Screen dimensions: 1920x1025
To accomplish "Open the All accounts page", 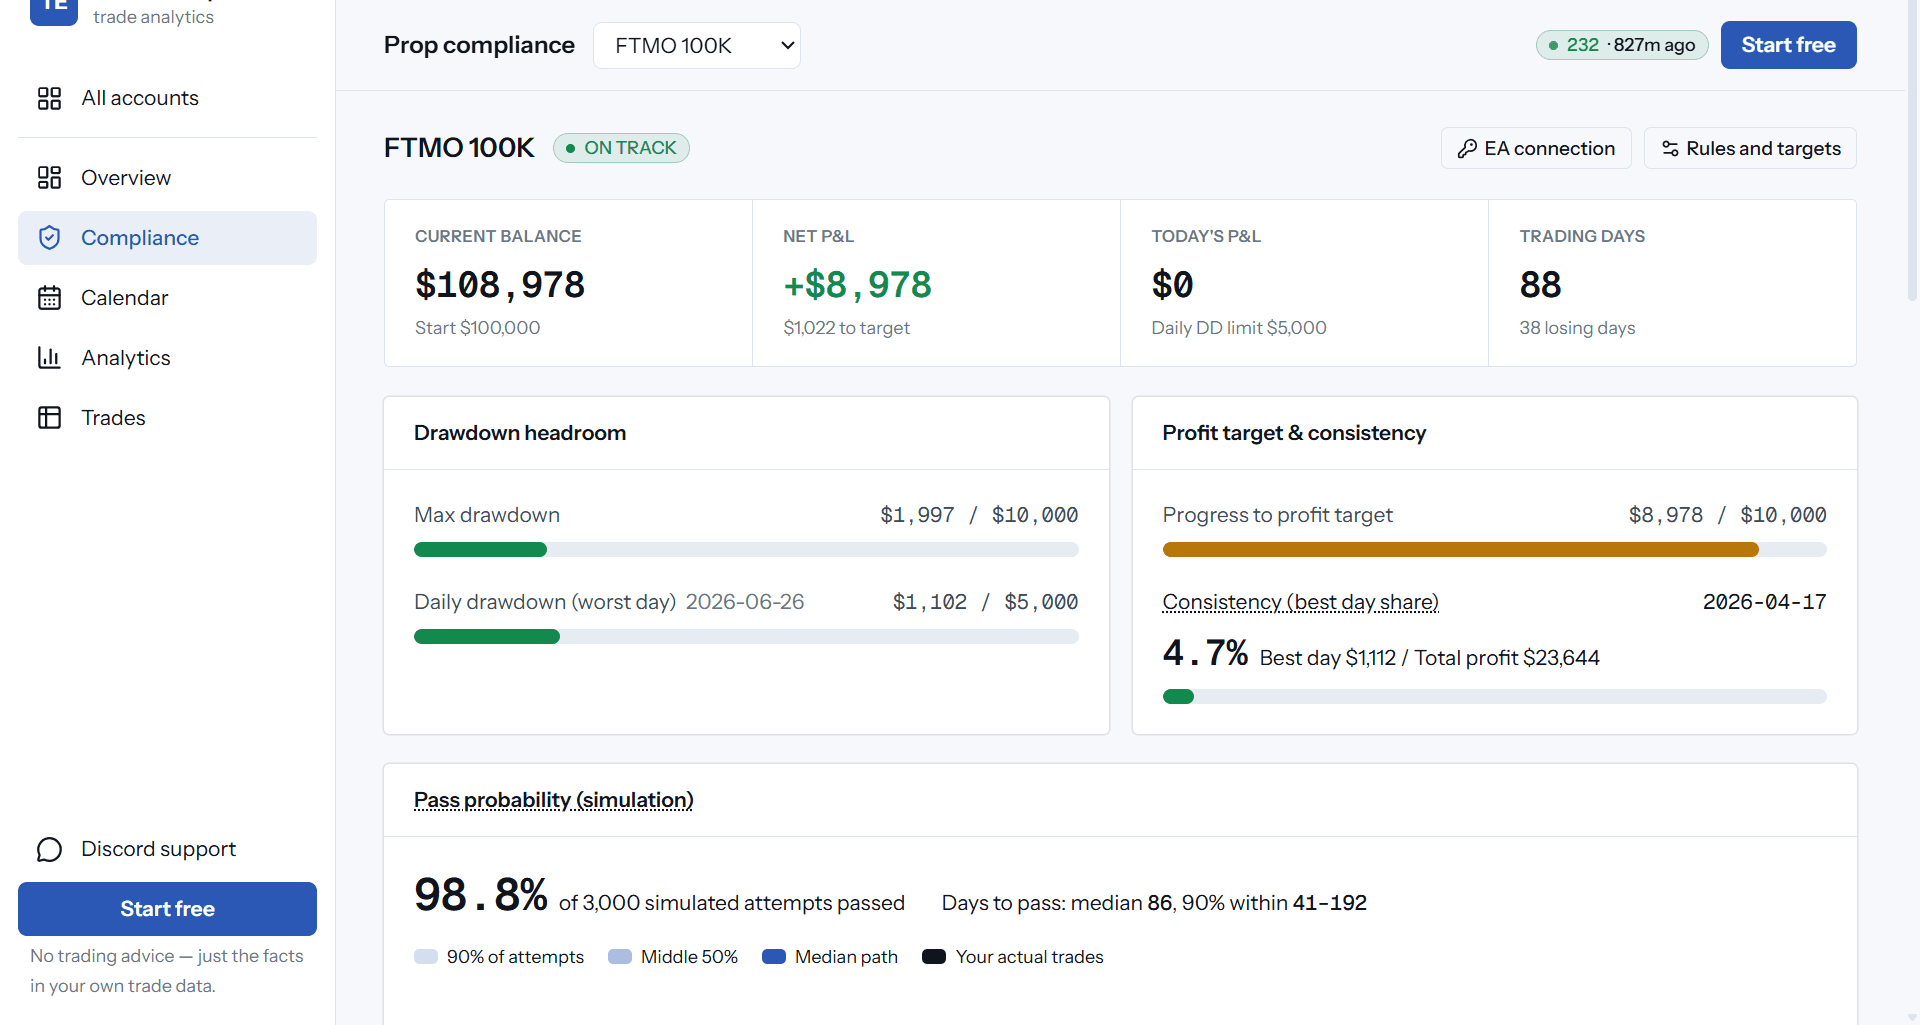I will pos(167,98).
